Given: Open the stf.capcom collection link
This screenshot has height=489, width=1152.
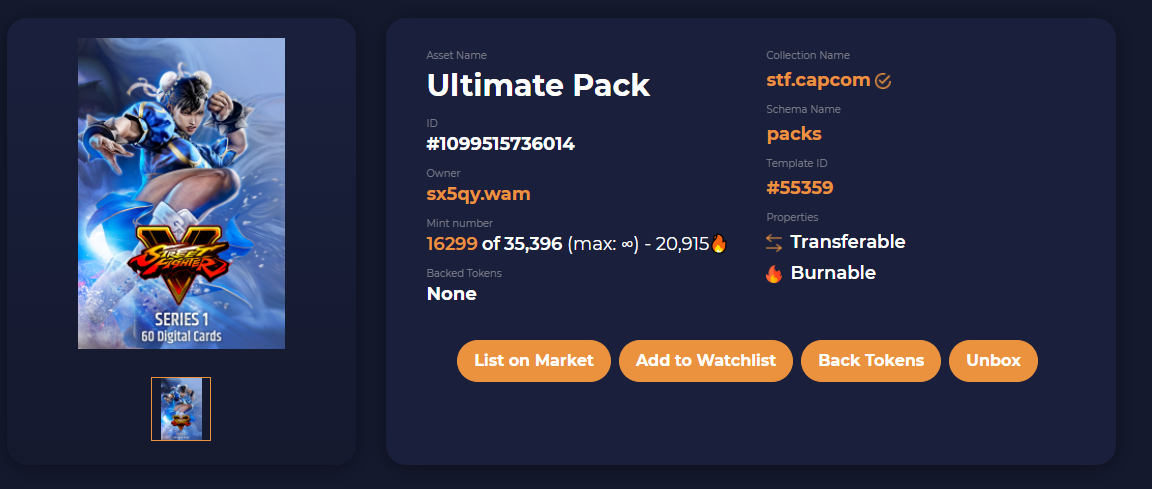Looking at the screenshot, I should 818,80.
